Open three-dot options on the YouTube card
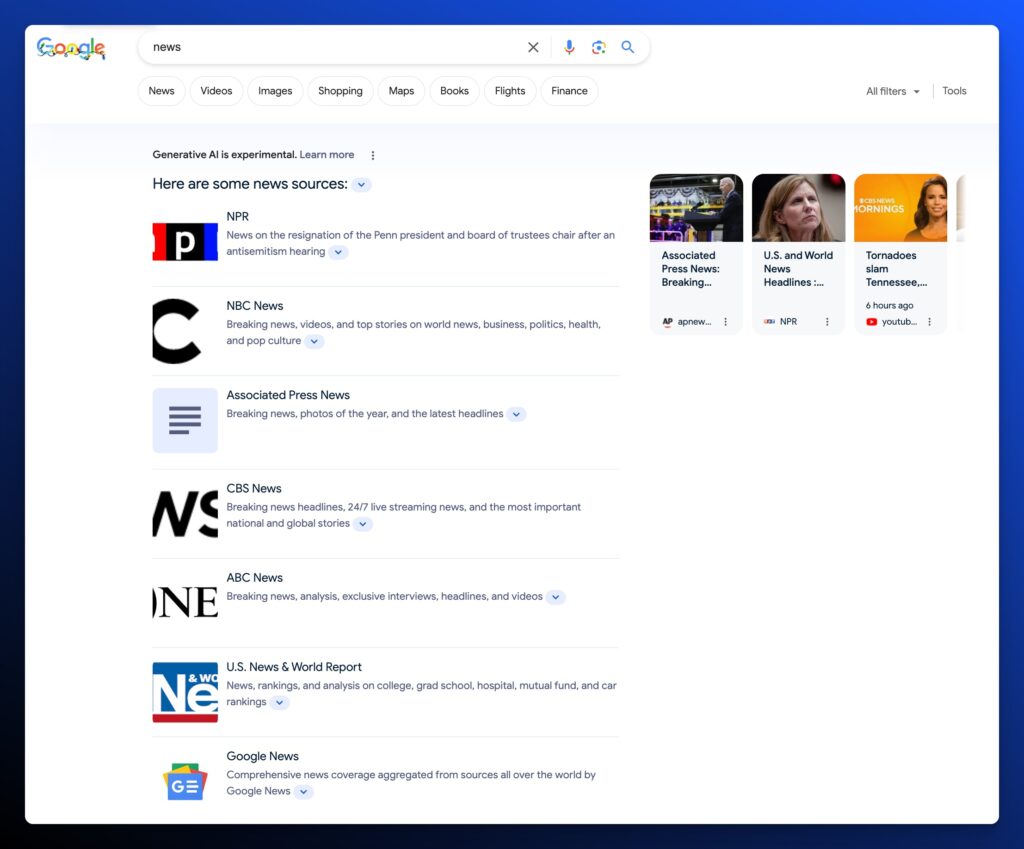This screenshot has height=849, width=1024. point(929,322)
